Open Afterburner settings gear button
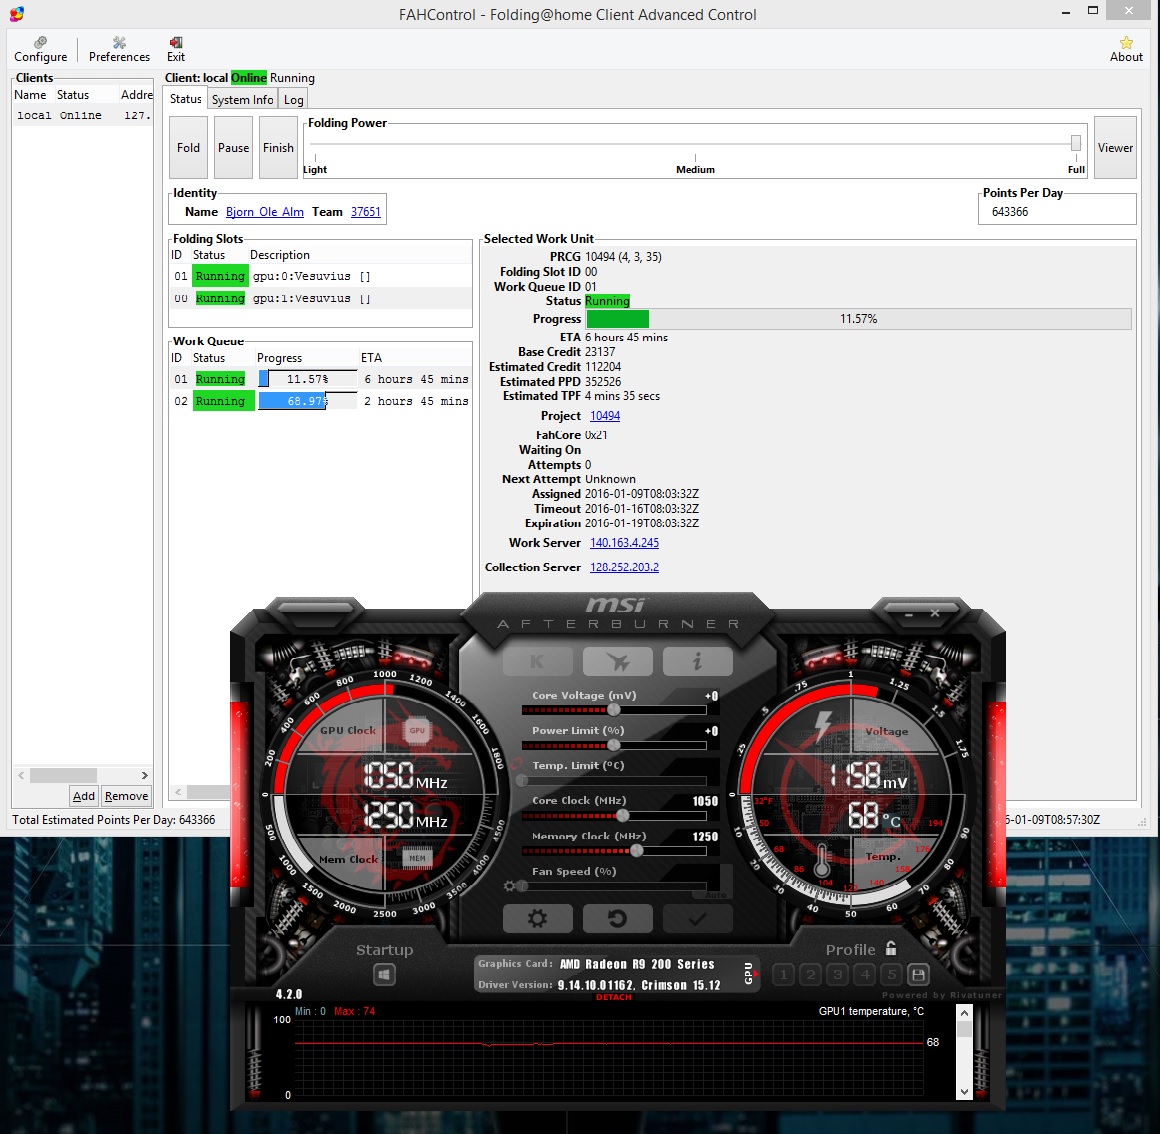 538,918
